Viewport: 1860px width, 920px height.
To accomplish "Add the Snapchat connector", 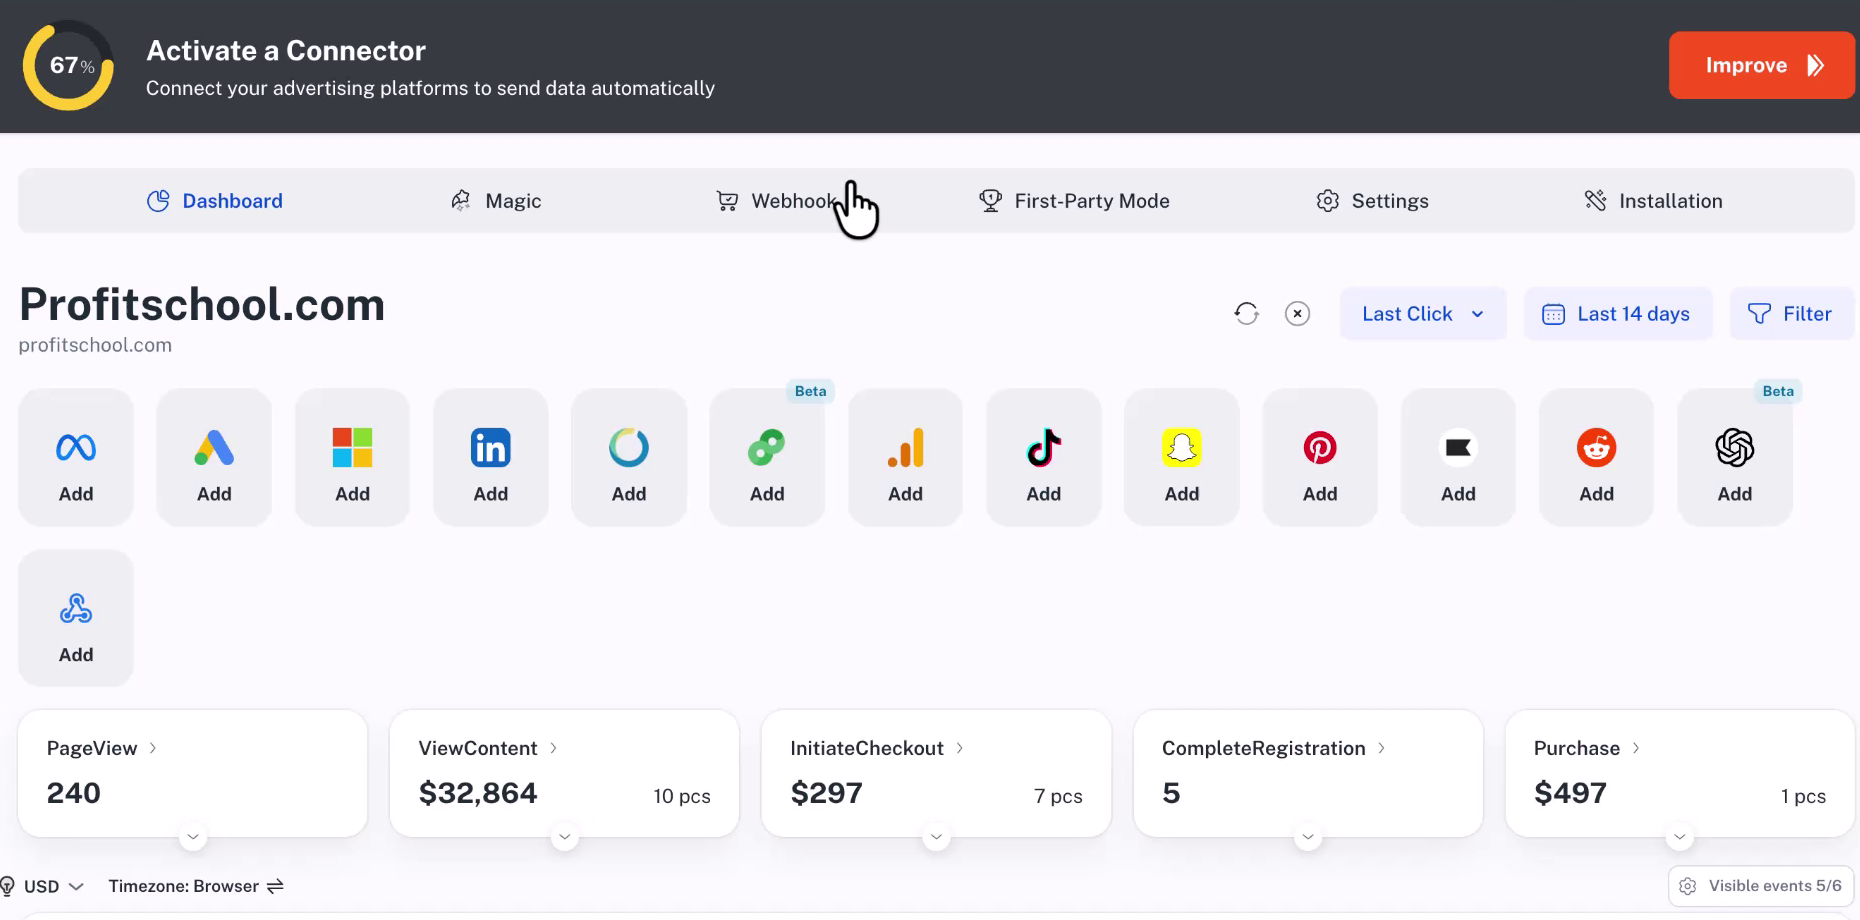I will click(x=1182, y=458).
